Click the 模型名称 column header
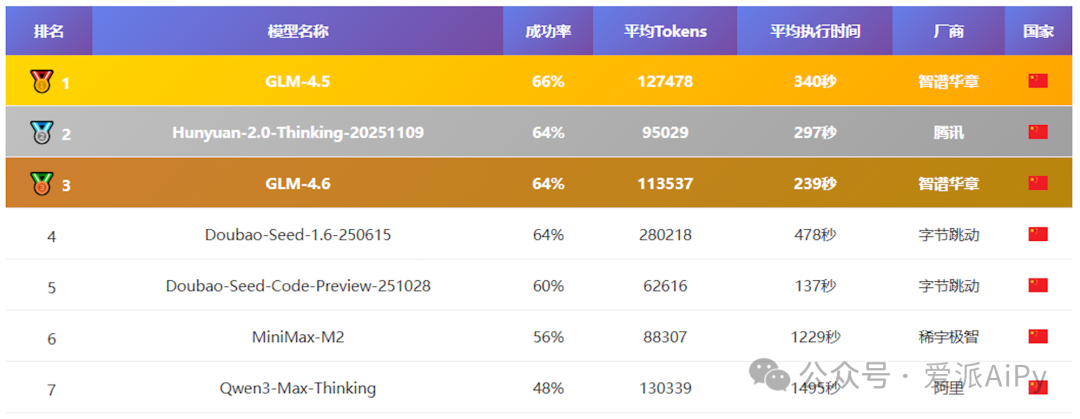Screen dimensions: 1080x419 [298, 31]
